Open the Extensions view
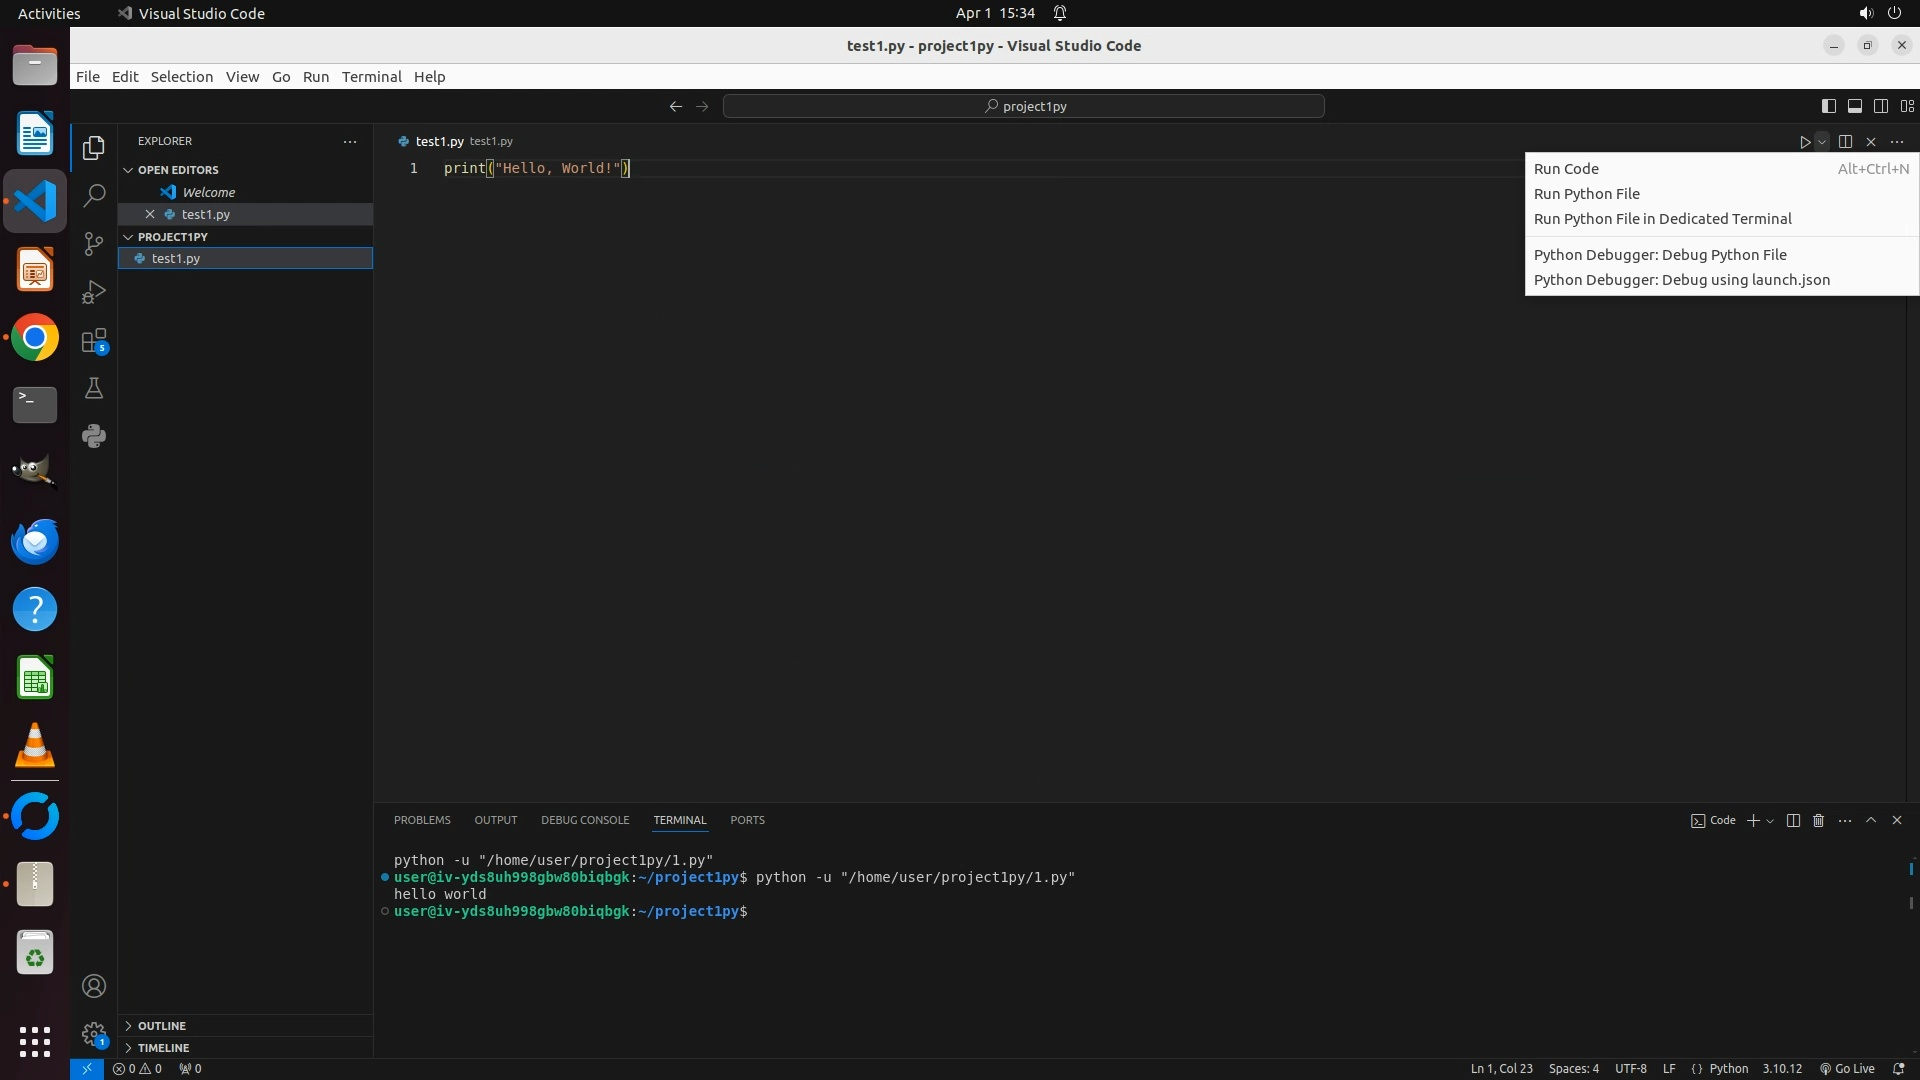1920x1080 pixels. click(x=94, y=341)
